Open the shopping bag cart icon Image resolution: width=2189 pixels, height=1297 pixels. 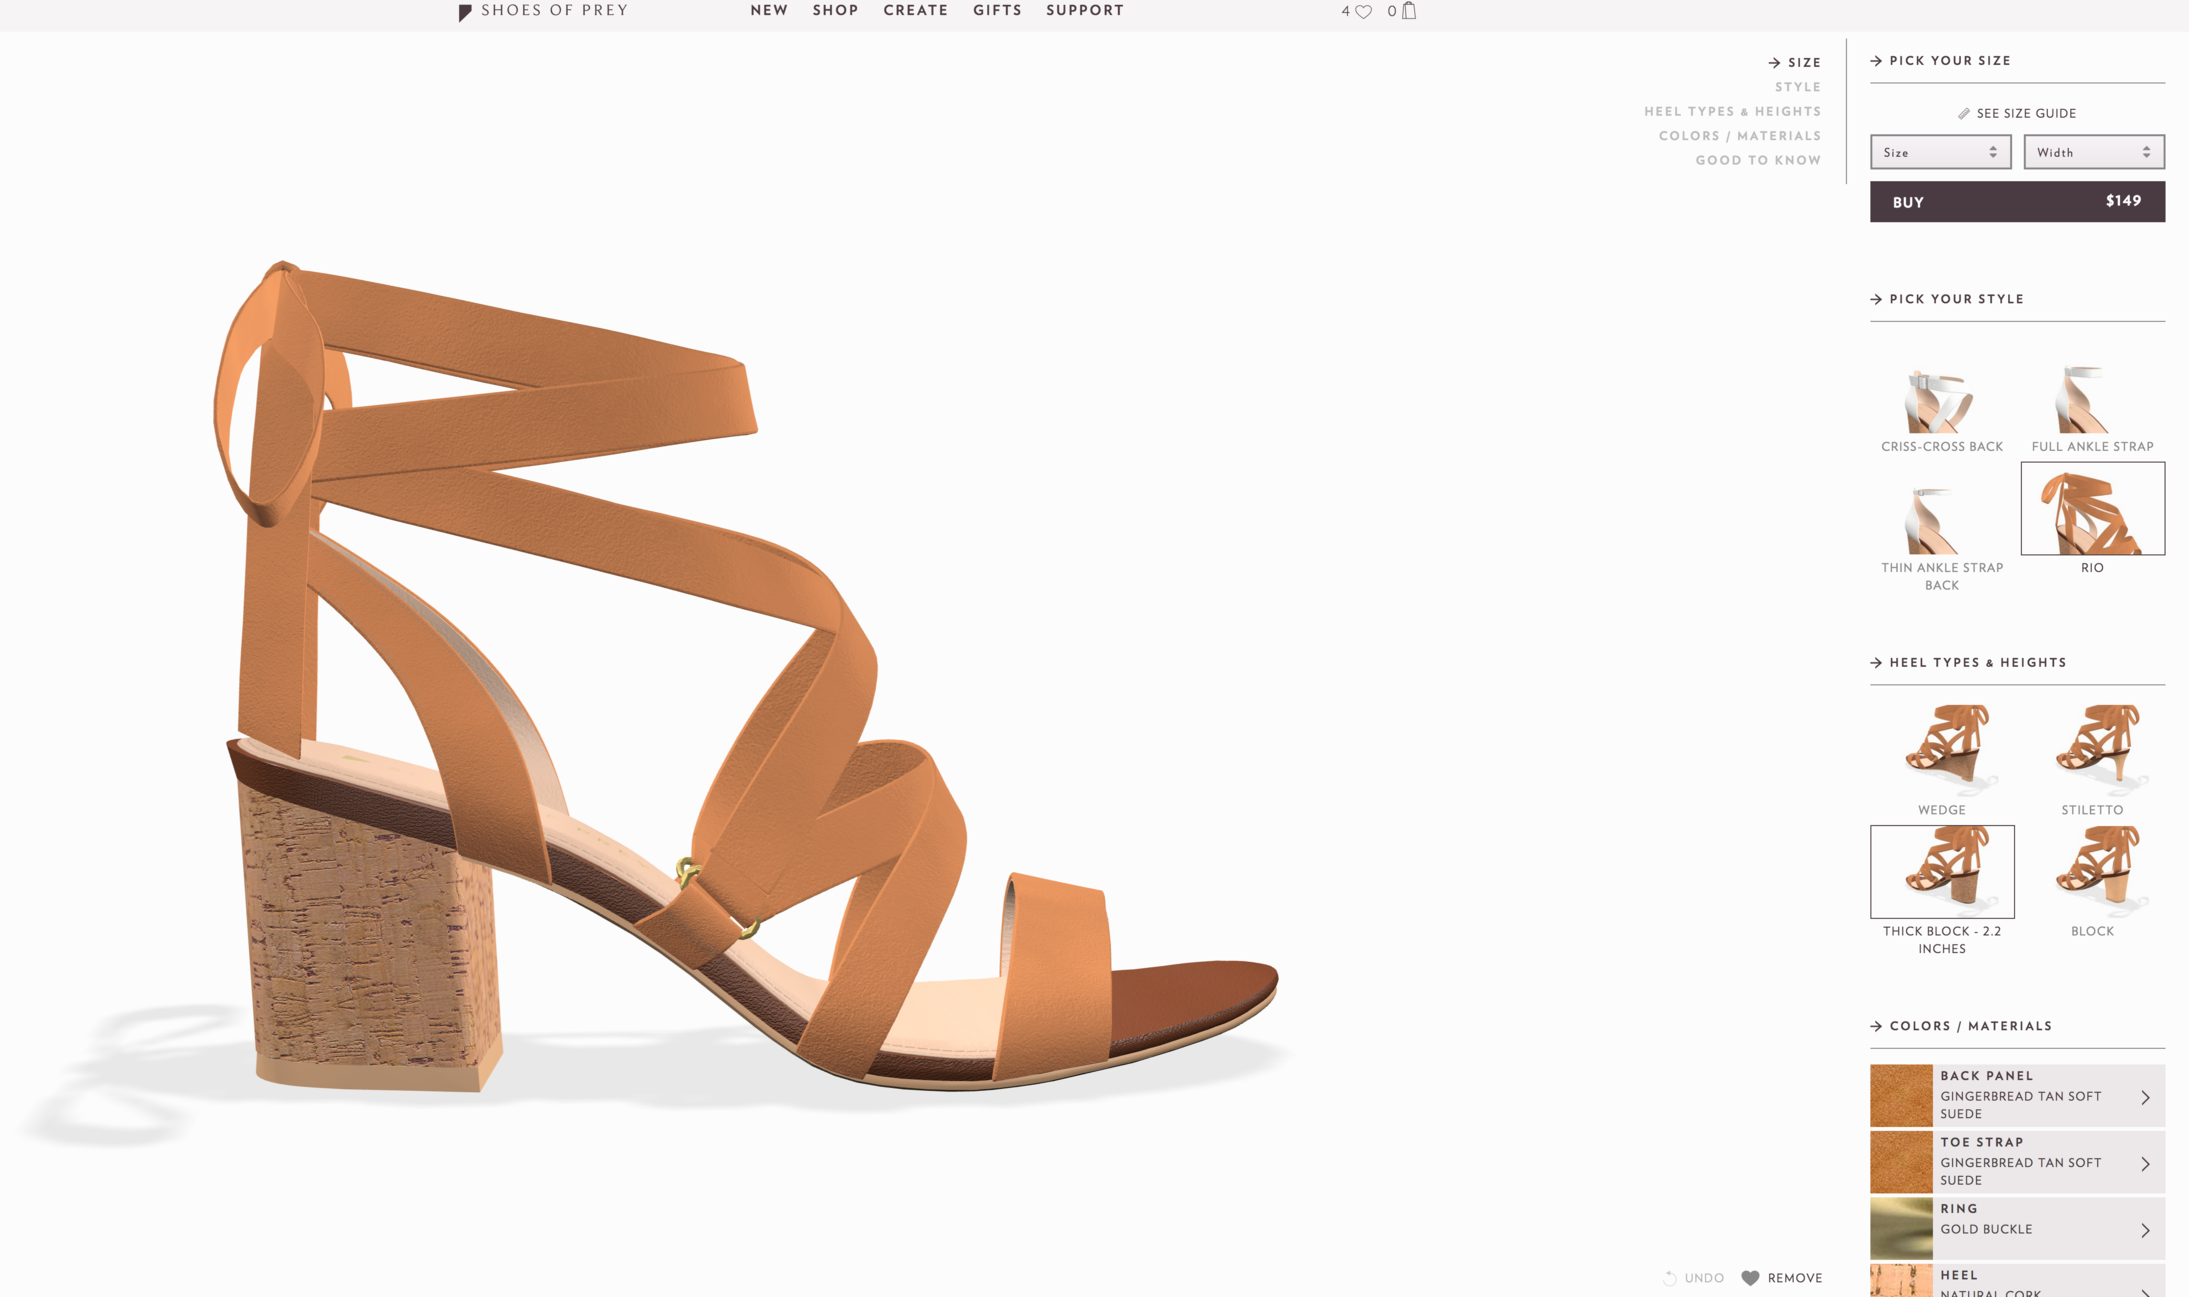(1409, 11)
